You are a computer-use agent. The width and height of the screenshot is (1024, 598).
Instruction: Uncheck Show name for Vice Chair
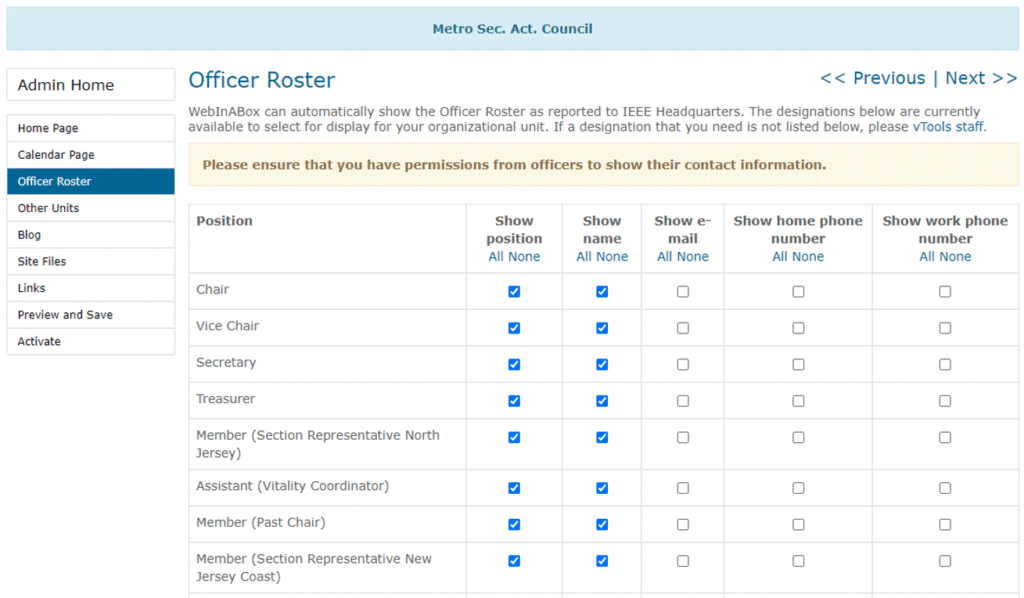(602, 328)
